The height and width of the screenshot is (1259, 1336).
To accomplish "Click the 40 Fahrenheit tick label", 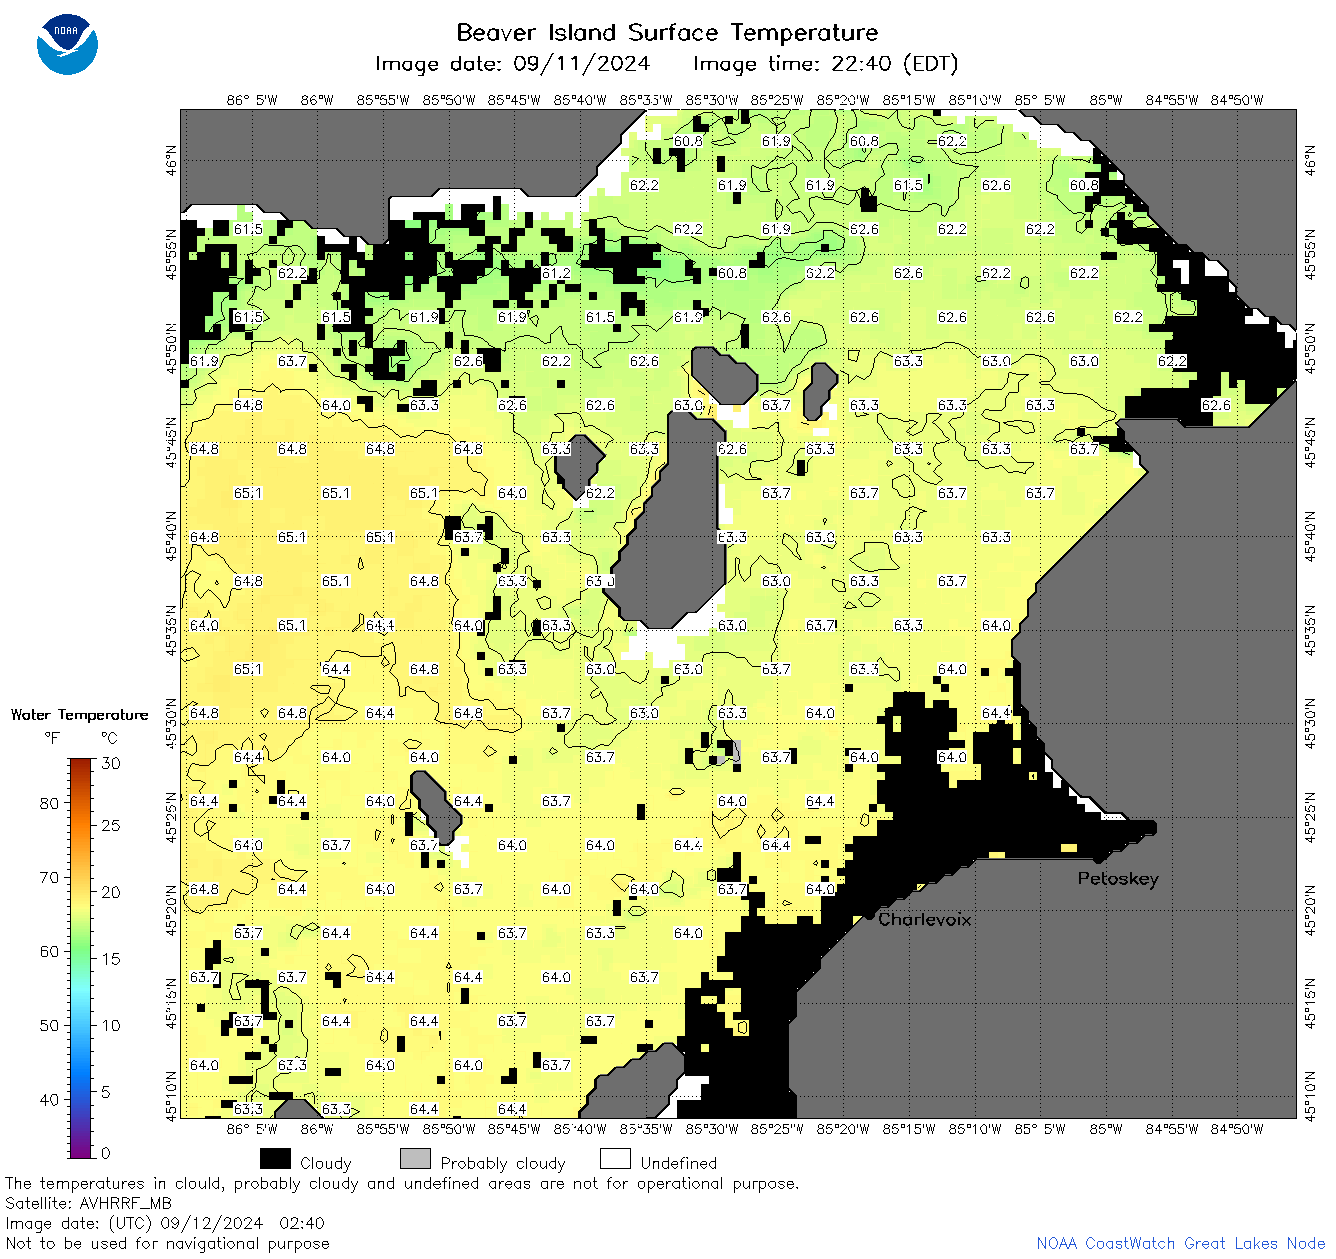I will [49, 1099].
